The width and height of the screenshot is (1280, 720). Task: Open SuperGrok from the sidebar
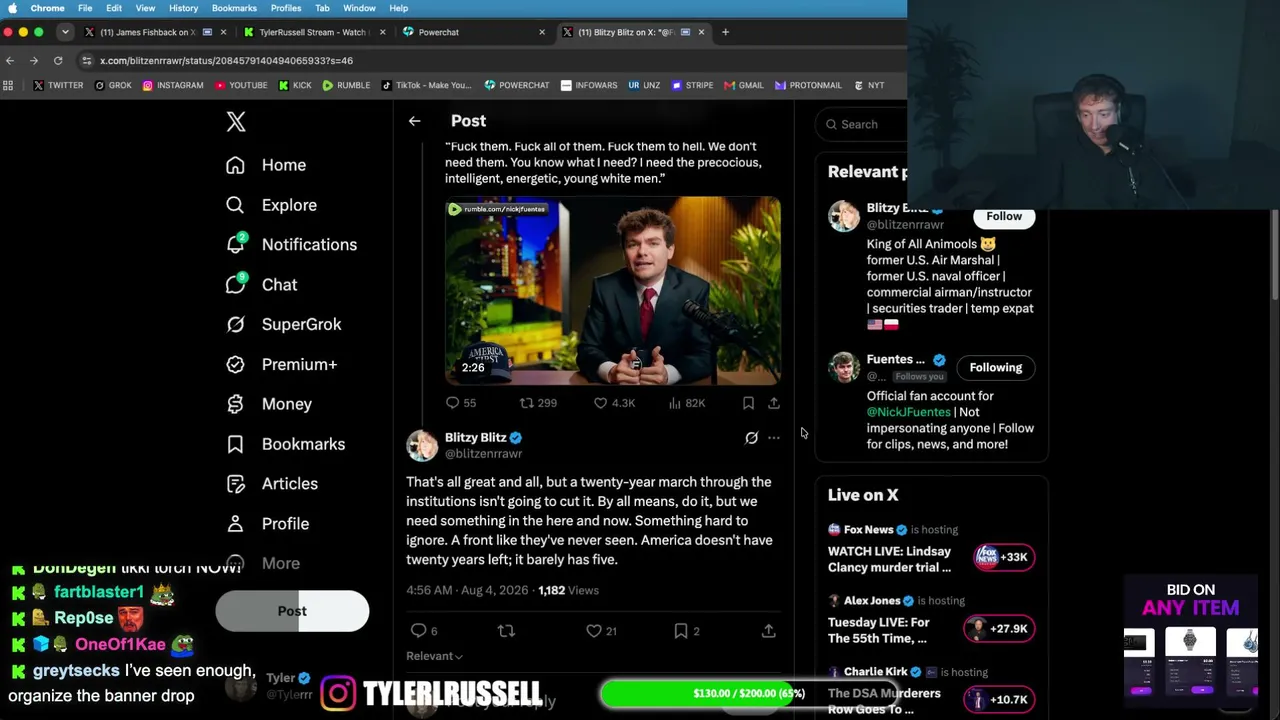click(284, 324)
